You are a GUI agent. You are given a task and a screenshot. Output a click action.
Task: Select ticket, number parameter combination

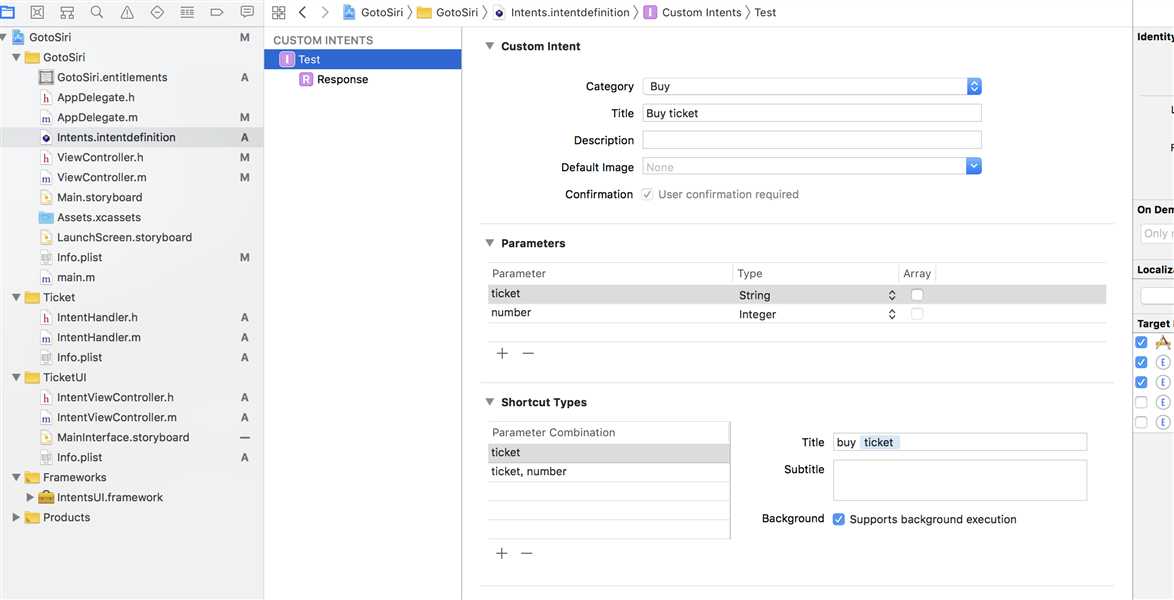click(x=609, y=472)
